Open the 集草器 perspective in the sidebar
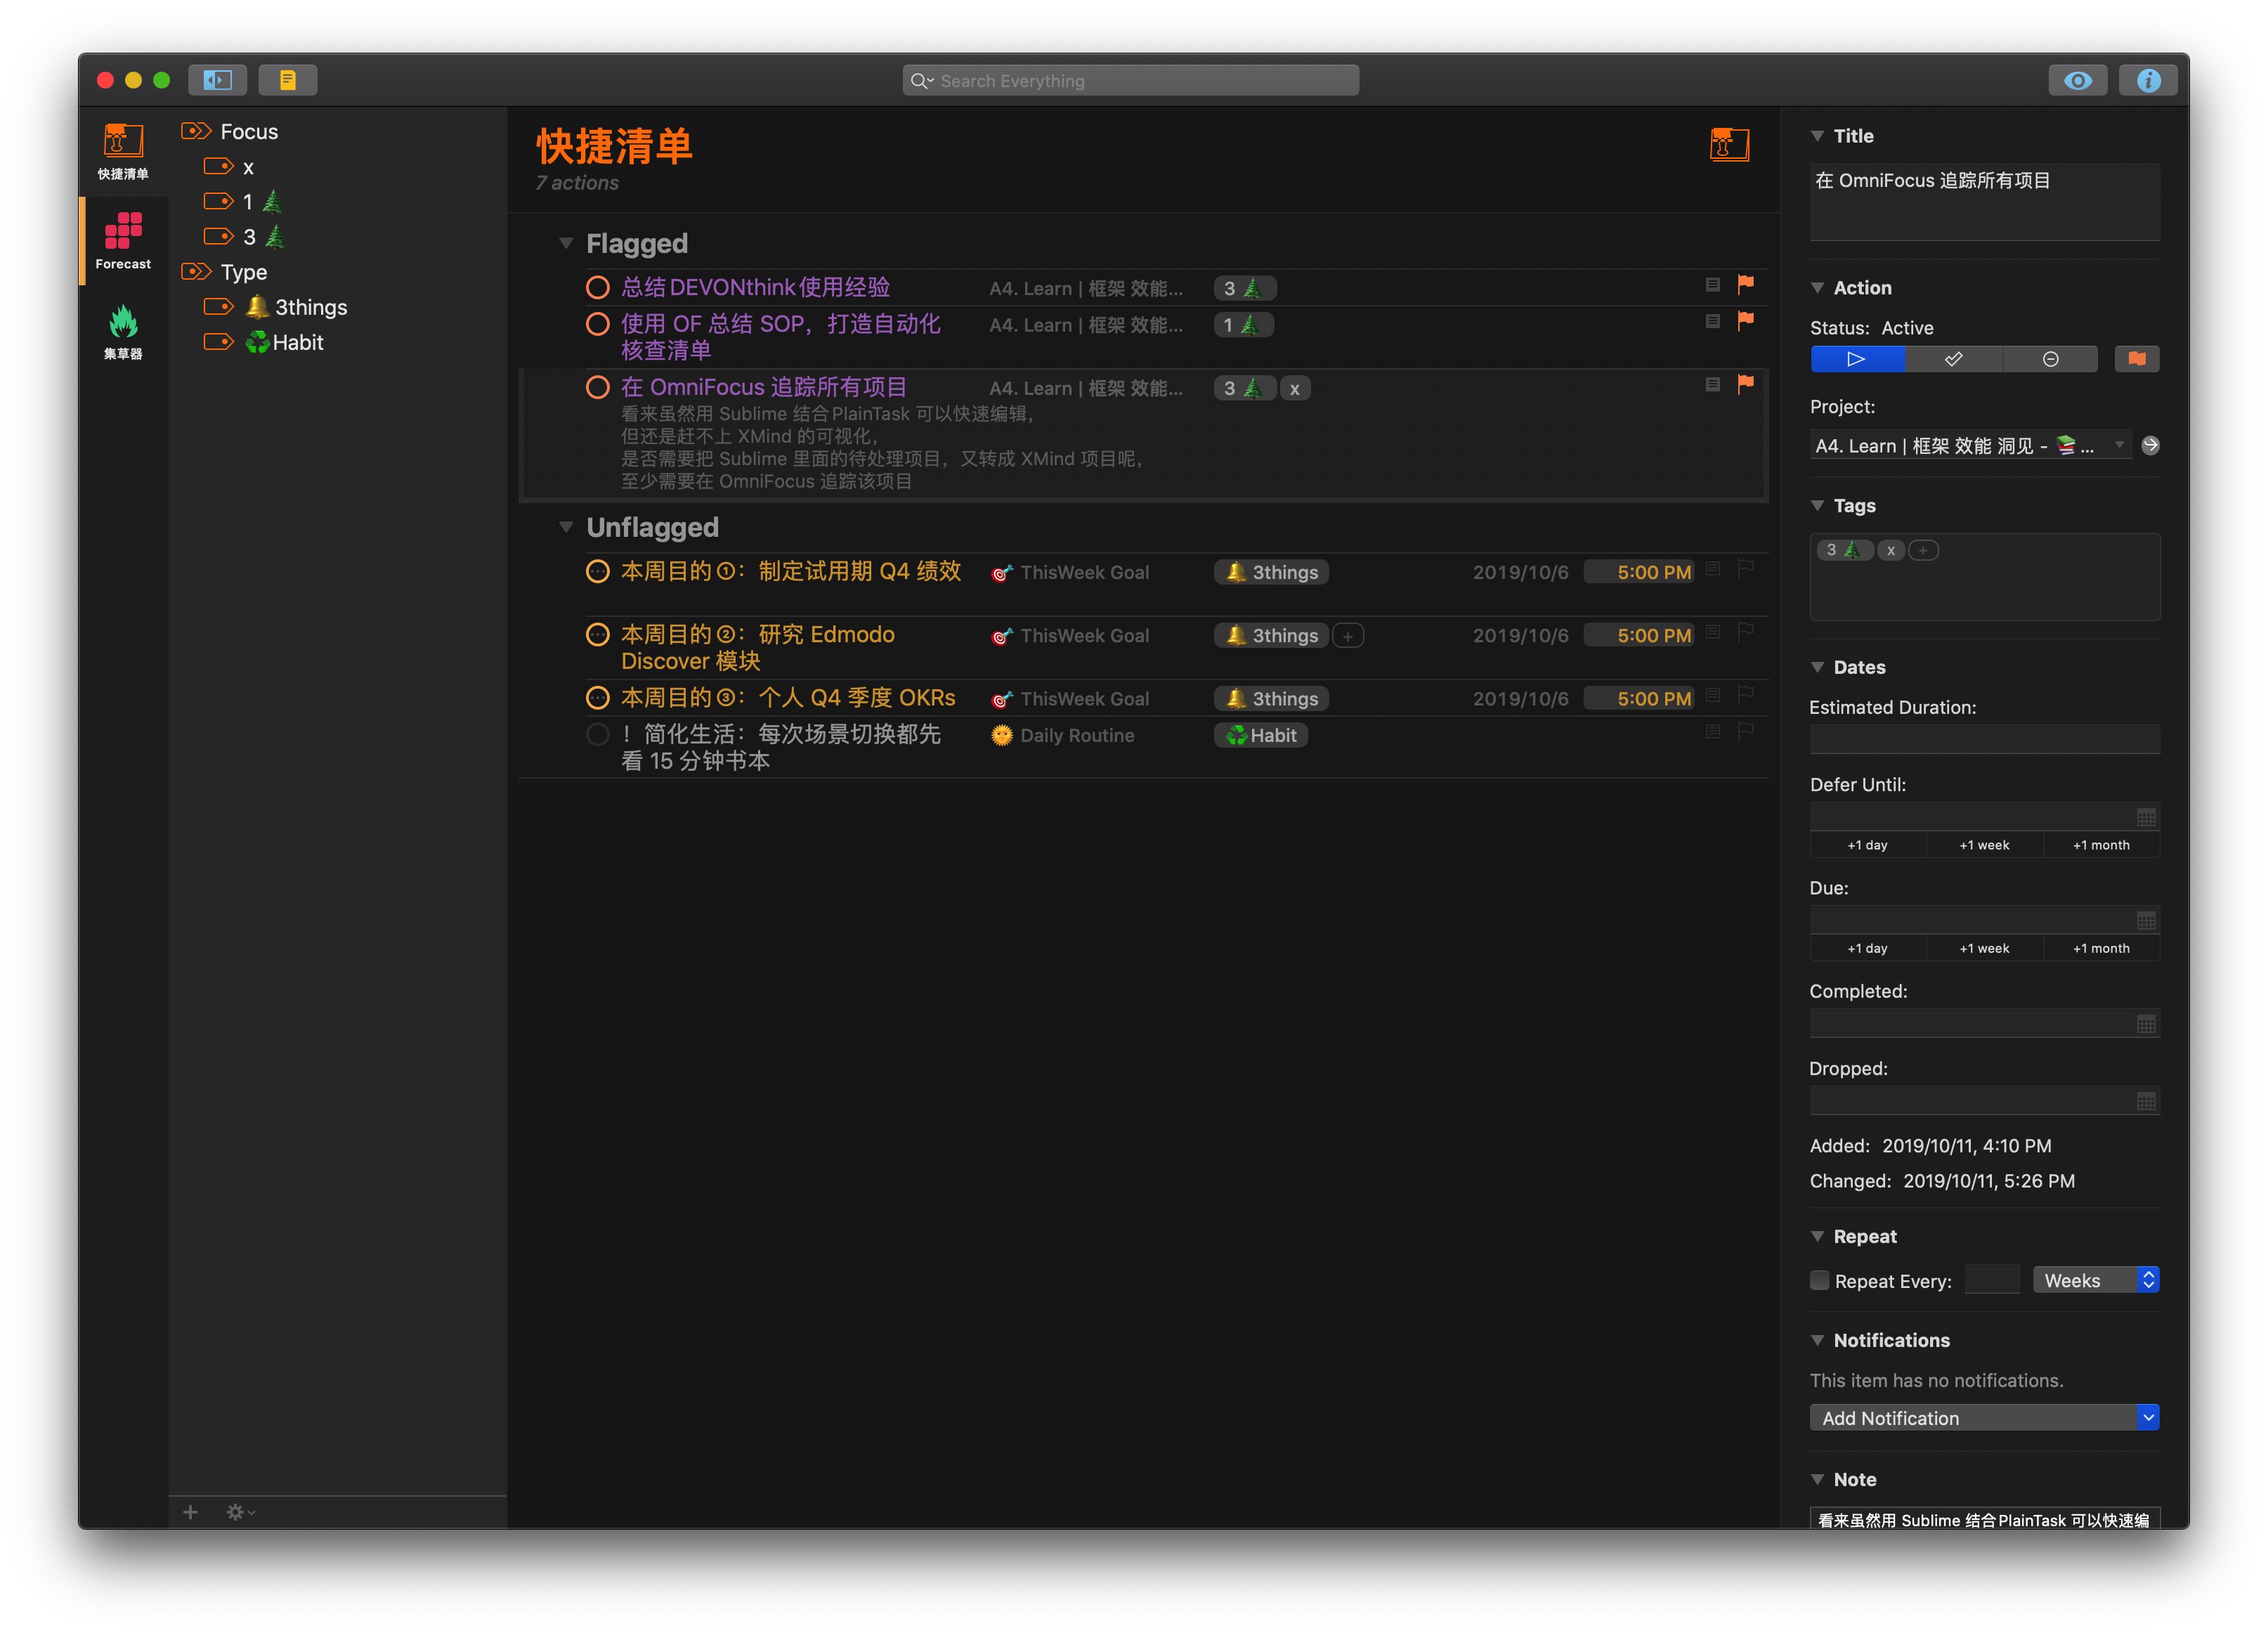This screenshot has height=1633, width=2268. pyautogui.click(x=122, y=331)
